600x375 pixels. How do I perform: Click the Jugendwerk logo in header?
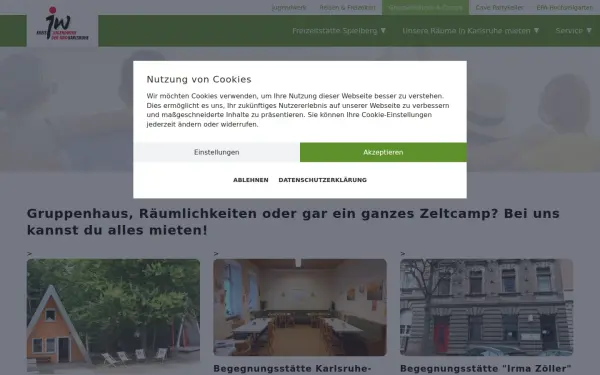(62, 24)
